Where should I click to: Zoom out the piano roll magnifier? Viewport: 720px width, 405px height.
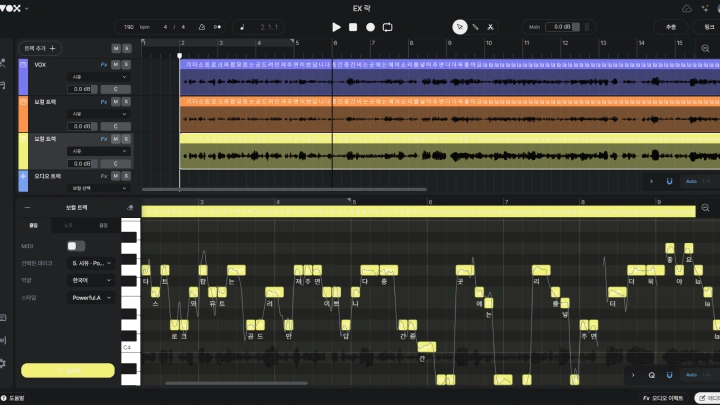click(x=705, y=208)
